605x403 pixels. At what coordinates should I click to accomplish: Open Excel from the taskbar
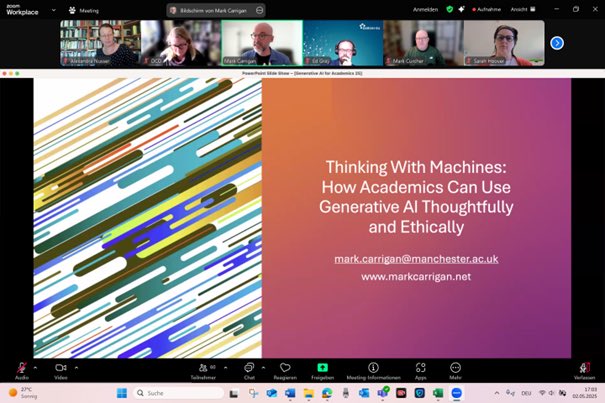(x=438, y=393)
